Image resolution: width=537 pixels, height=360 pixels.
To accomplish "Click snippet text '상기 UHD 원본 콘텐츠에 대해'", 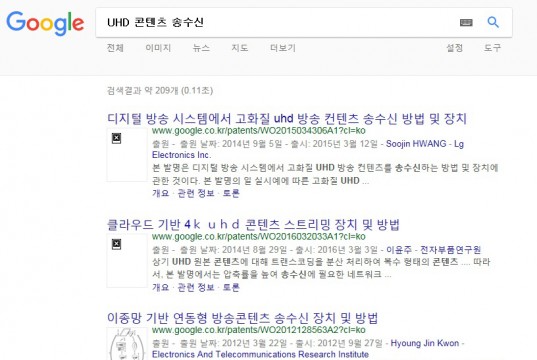I will (211, 262).
